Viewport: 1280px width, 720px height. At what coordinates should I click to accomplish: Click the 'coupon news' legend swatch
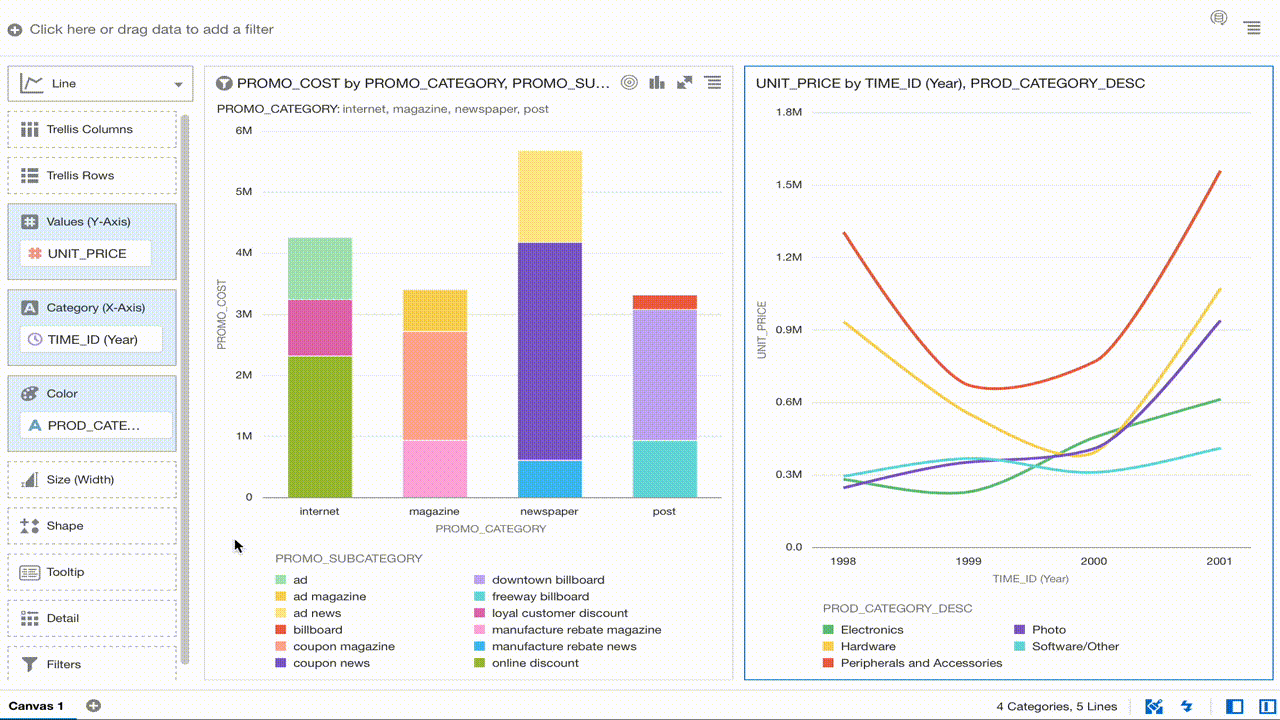pyautogui.click(x=281, y=663)
